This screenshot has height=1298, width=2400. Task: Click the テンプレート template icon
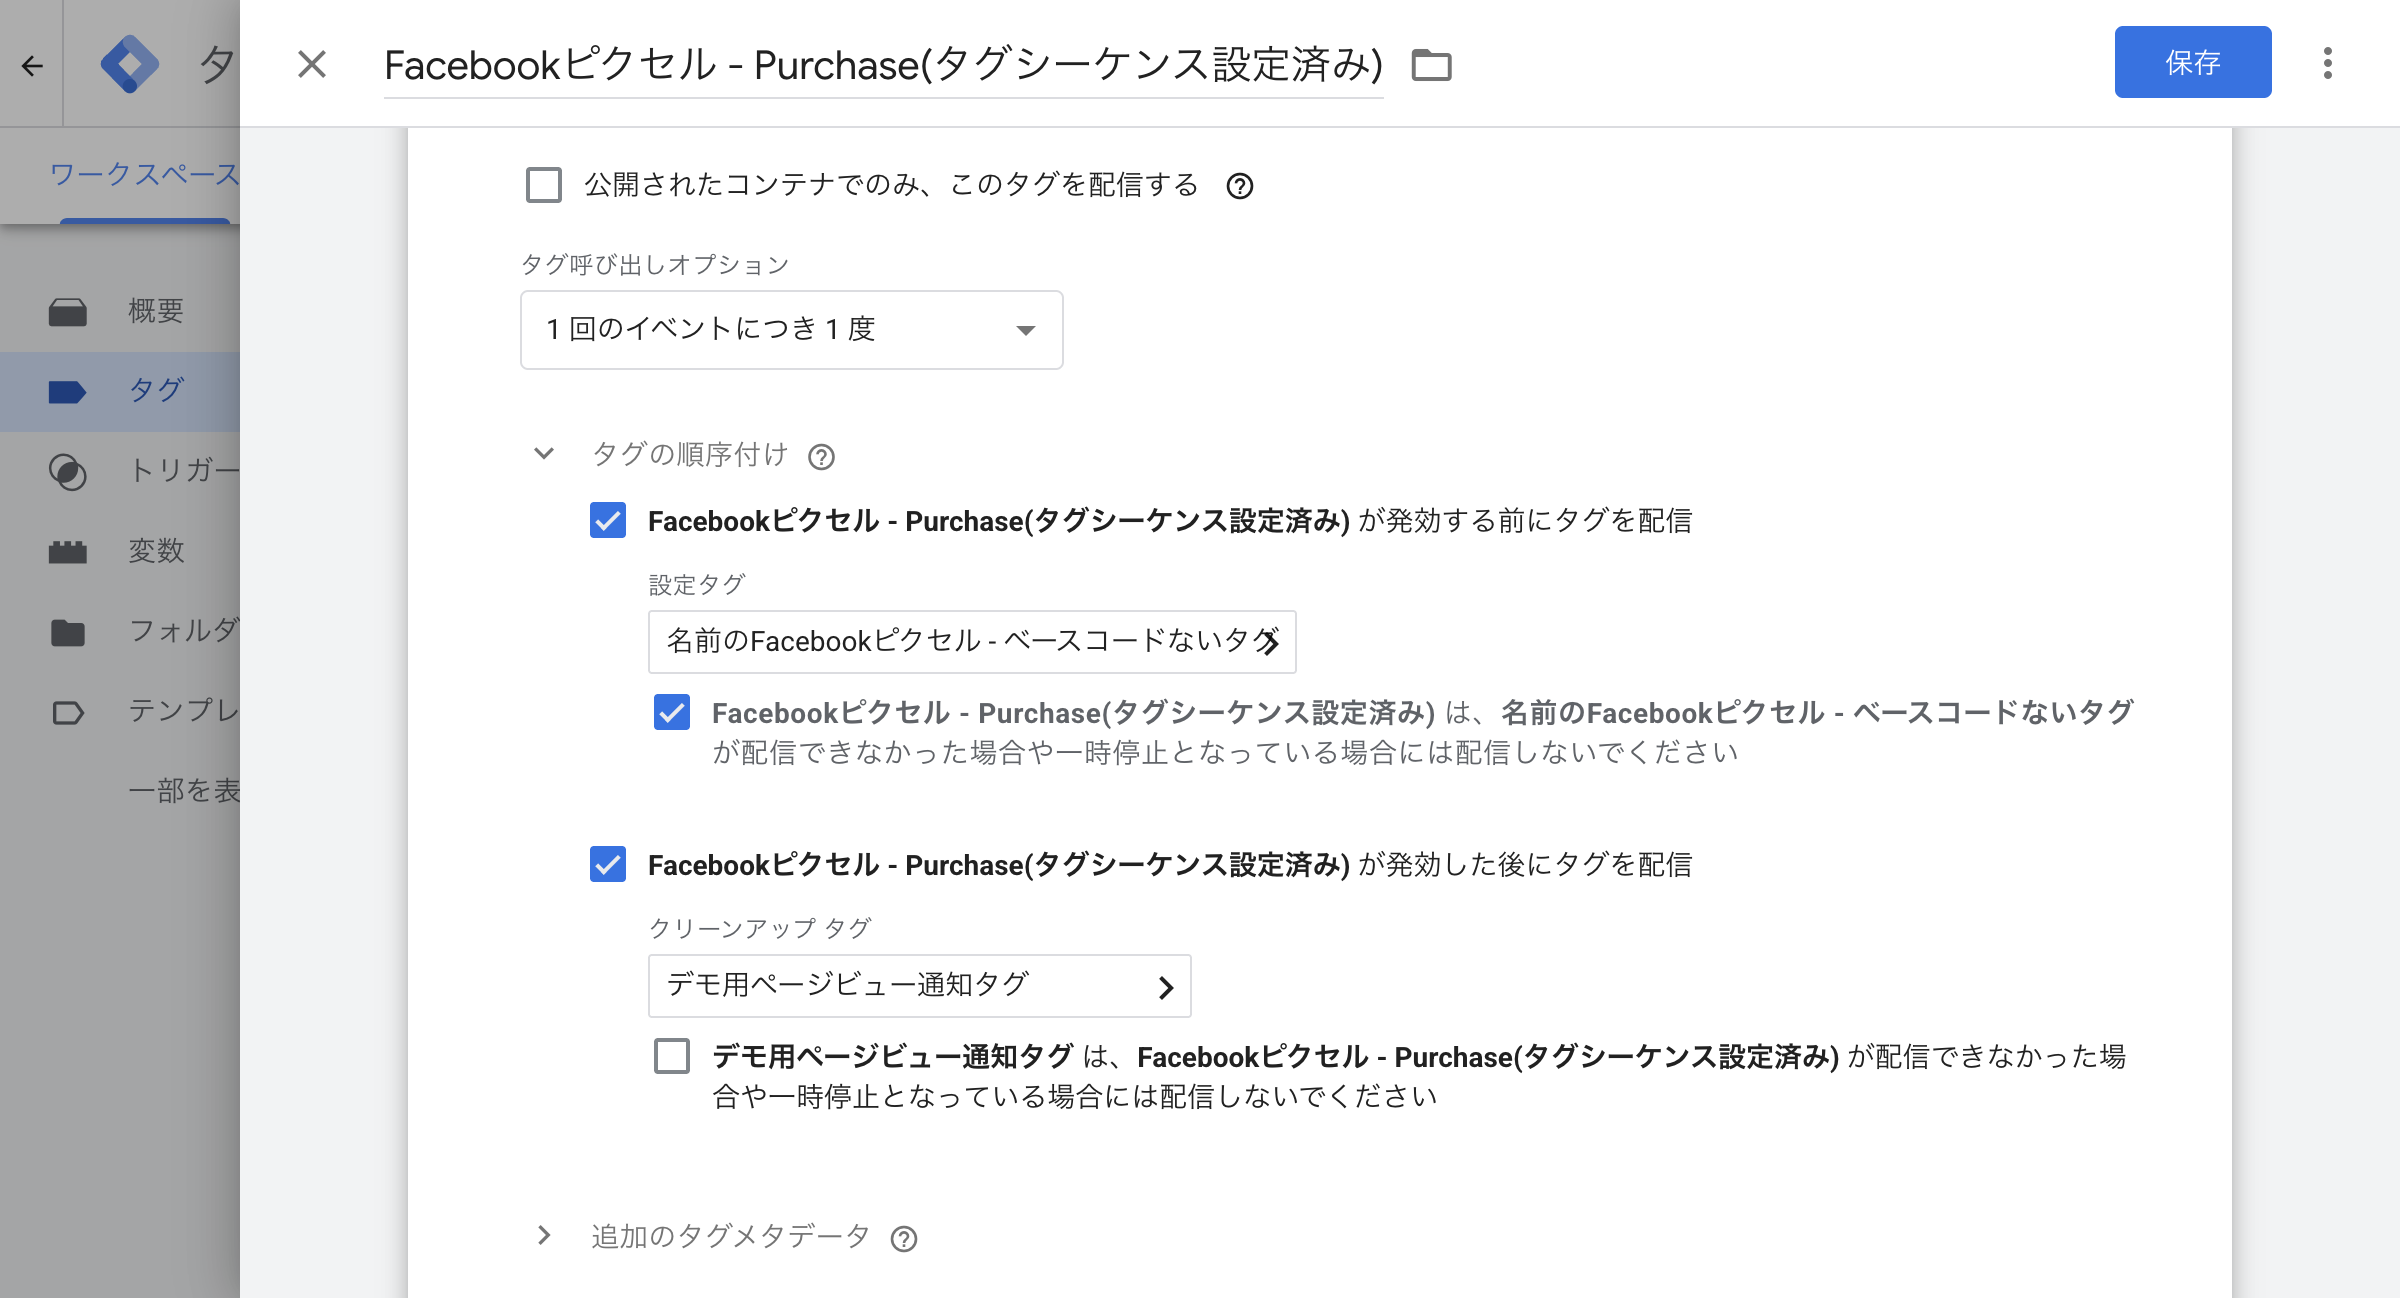pos(68,713)
